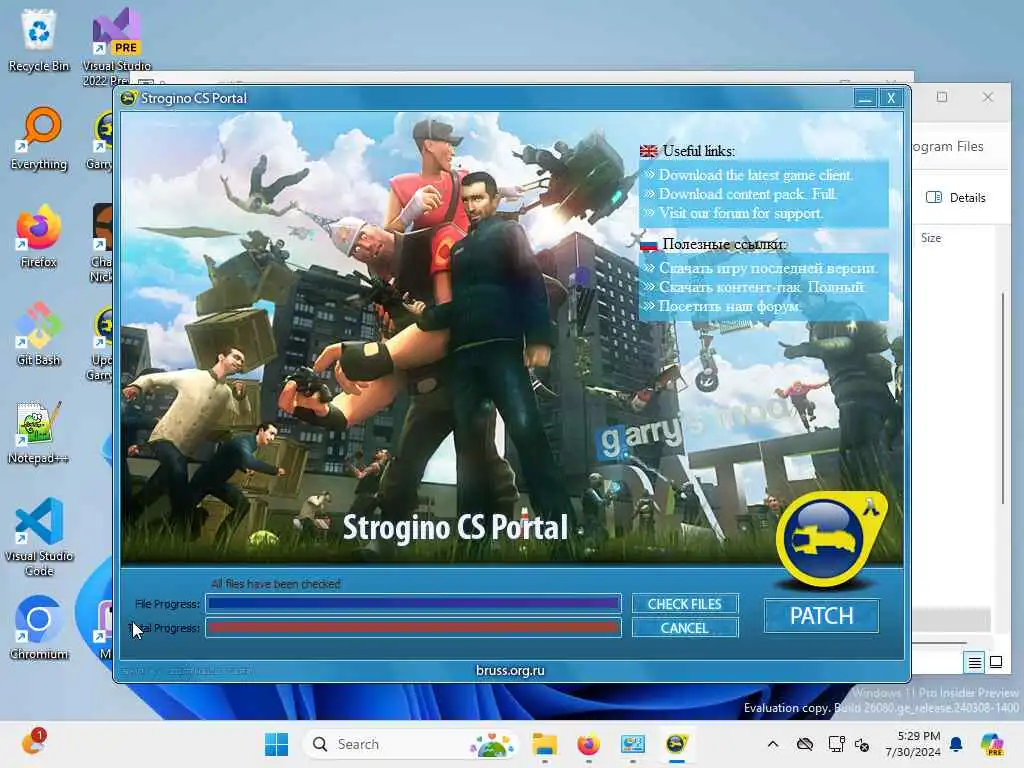Open Firefox from the taskbar
The image size is (1024, 768).
pyautogui.click(x=588, y=744)
